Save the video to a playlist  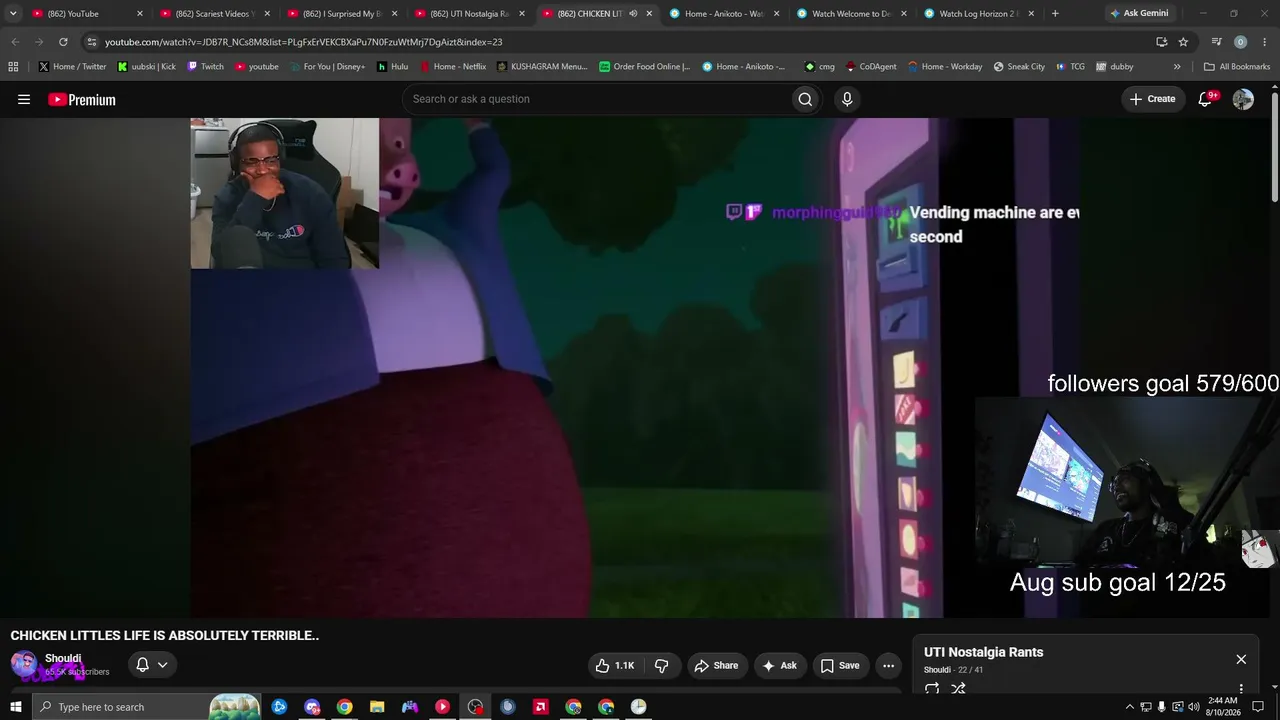coord(840,665)
